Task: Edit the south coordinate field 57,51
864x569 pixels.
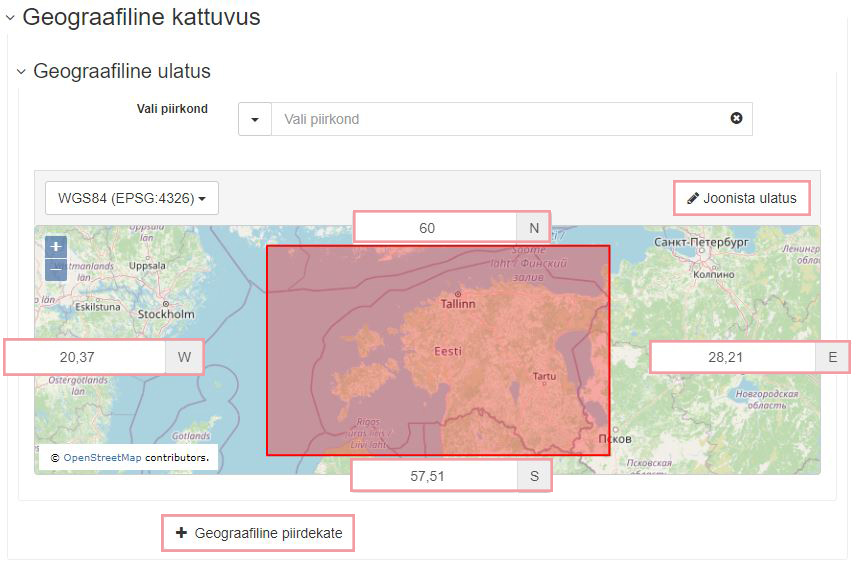Action: click(x=435, y=476)
